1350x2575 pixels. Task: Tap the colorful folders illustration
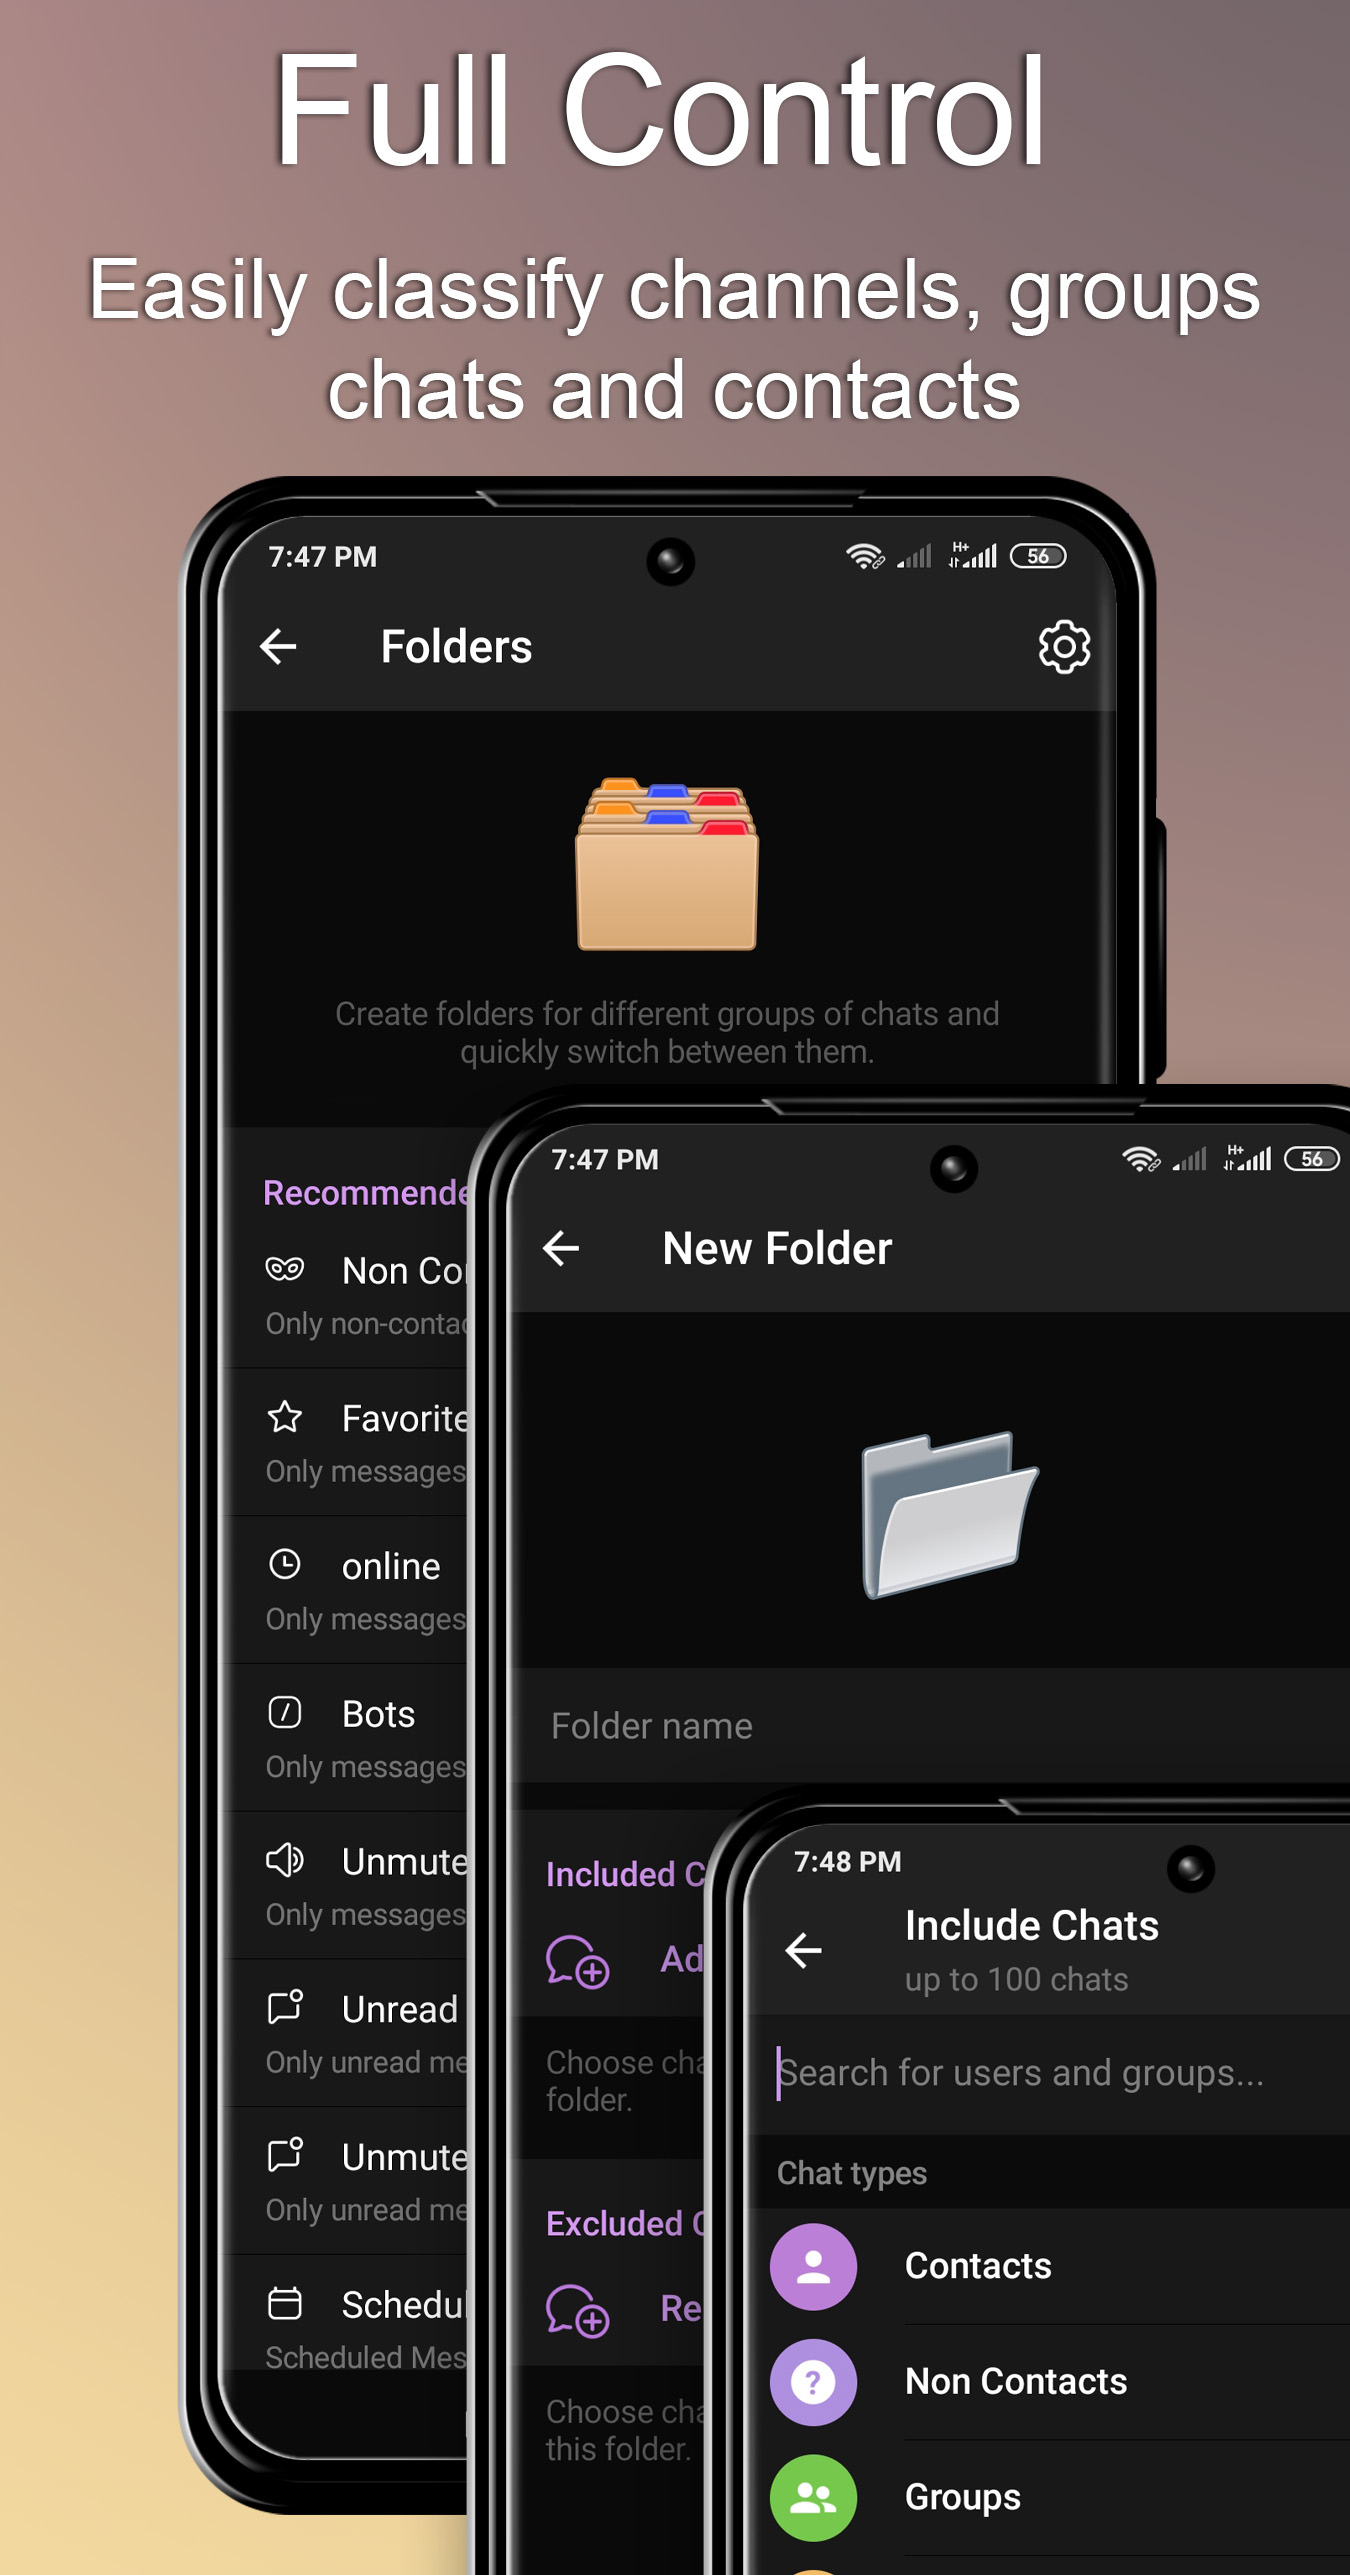pos(667,863)
